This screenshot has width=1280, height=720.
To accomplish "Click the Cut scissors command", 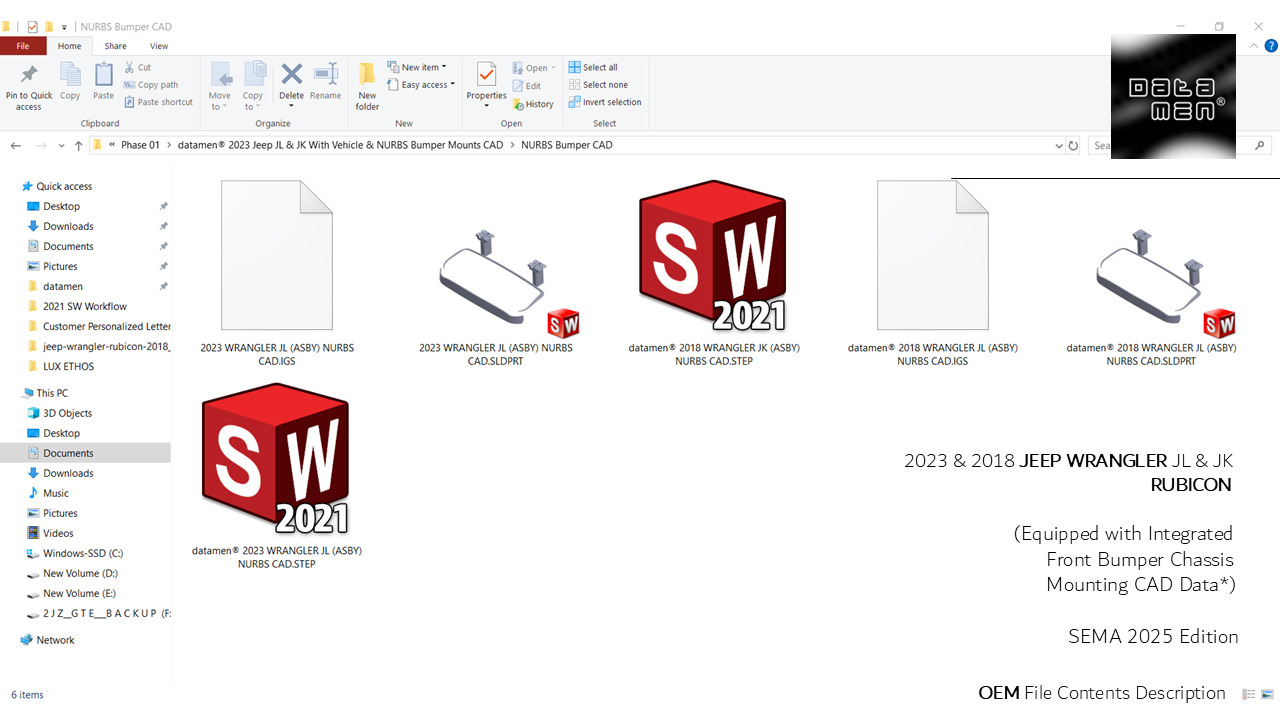I will click(137, 67).
